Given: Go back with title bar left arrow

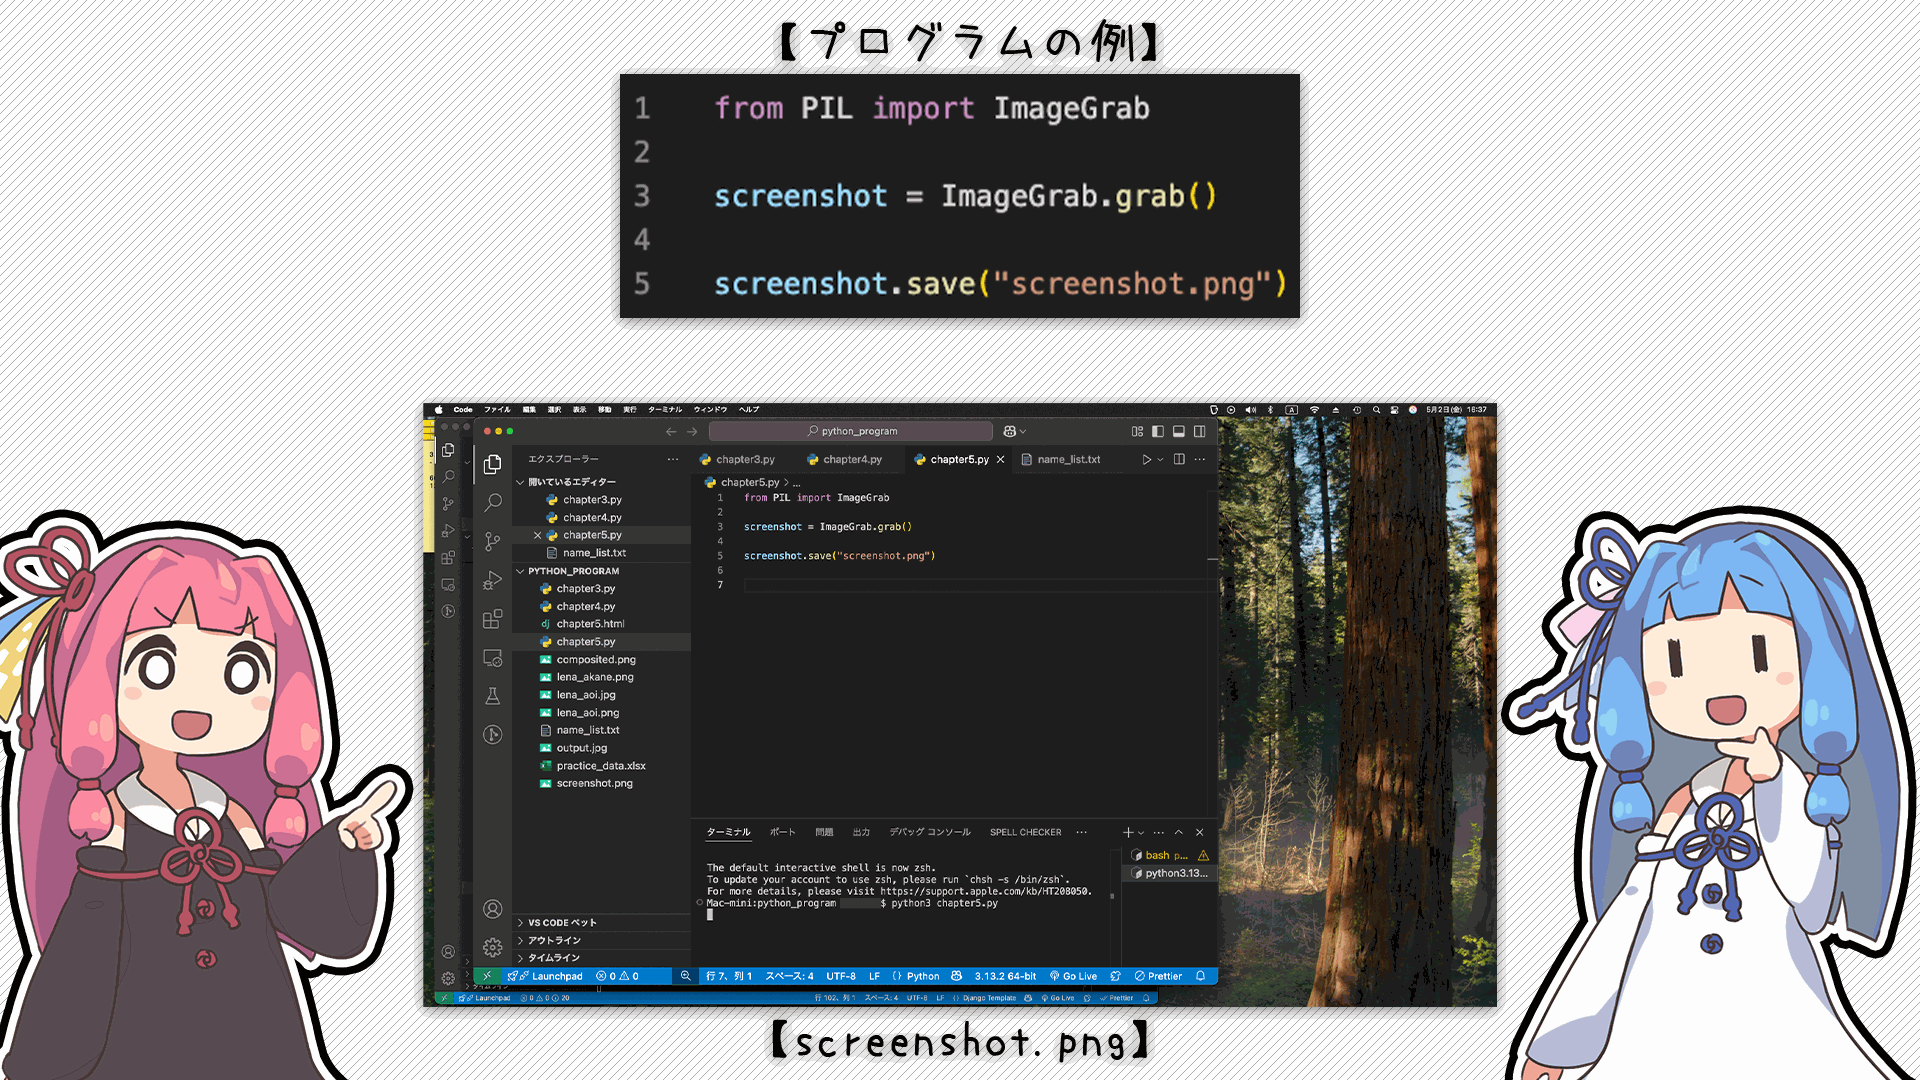Looking at the screenshot, I should point(671,431).
